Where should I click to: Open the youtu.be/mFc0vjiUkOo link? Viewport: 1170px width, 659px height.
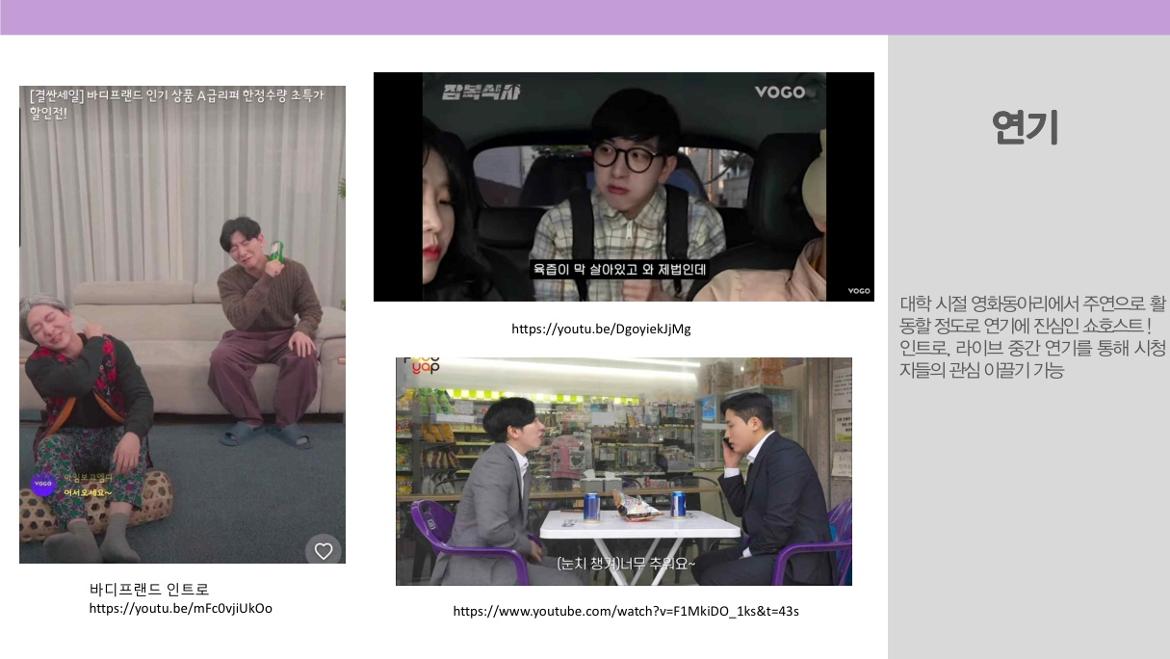click(181, 608)
